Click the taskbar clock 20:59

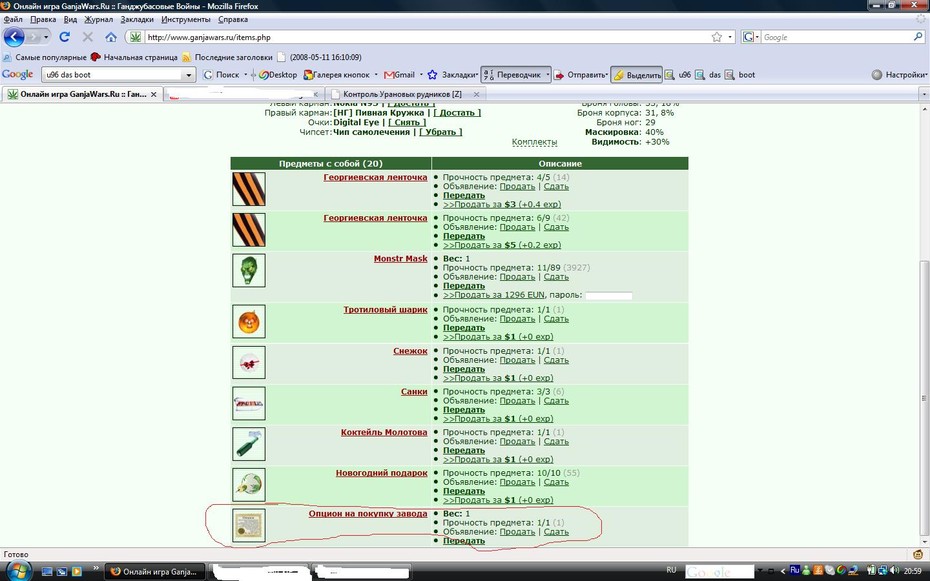tap(912, 571)
